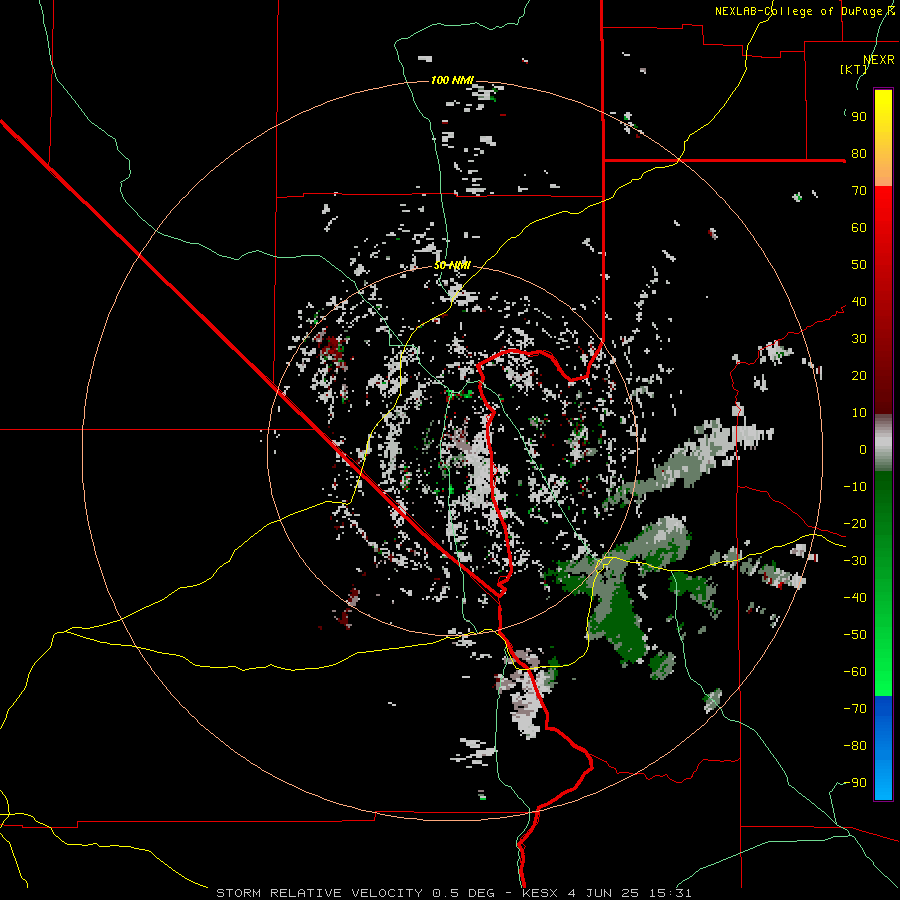Click the positive 50 knot scale value

tap(859, 265)
